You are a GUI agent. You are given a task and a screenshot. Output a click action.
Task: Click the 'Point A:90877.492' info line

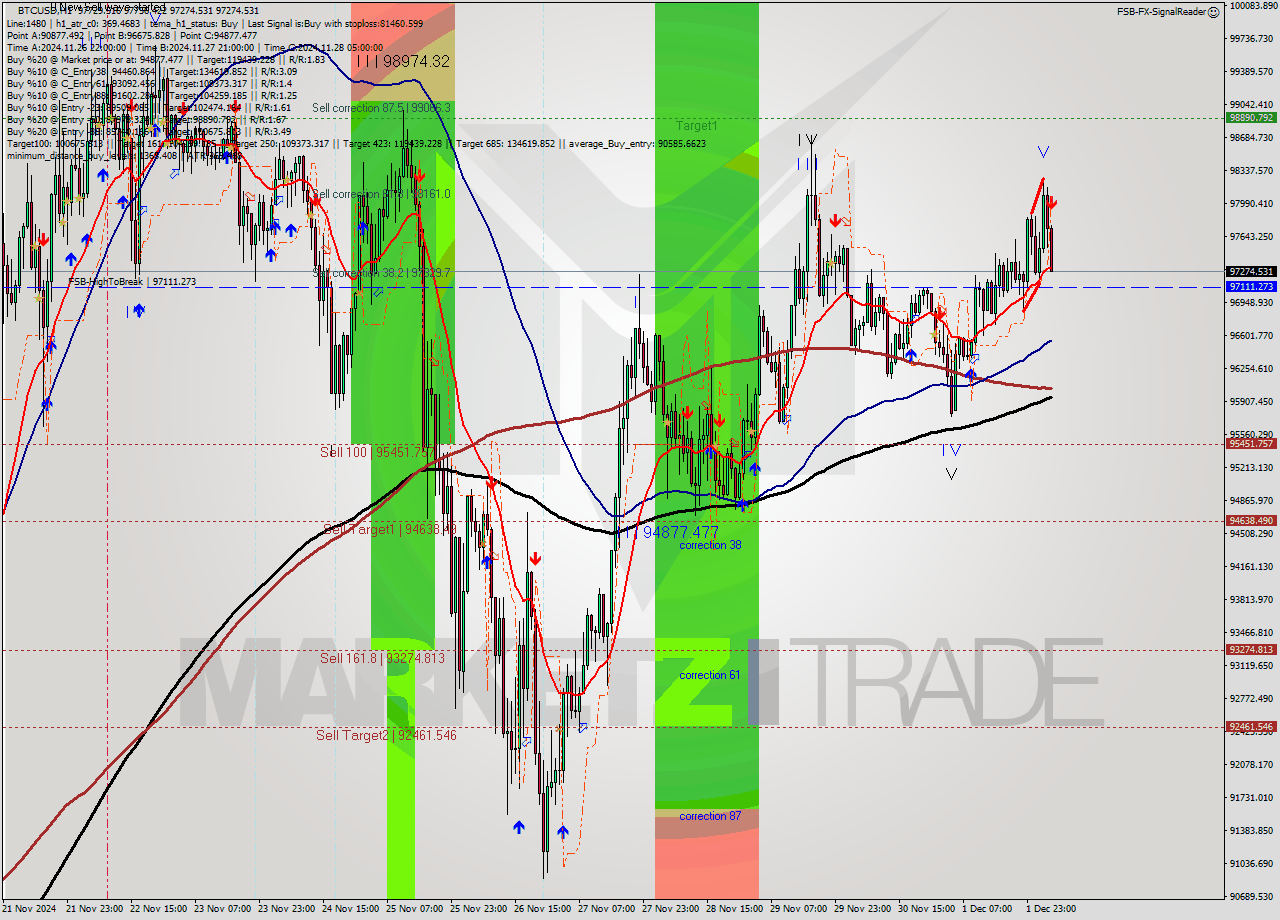132,35
